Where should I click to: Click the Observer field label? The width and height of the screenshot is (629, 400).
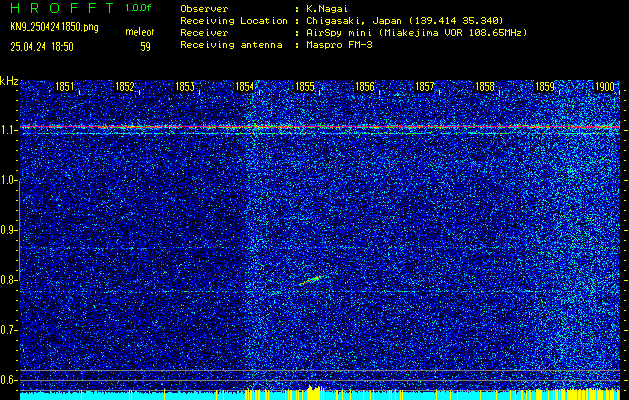coord(204,9)
